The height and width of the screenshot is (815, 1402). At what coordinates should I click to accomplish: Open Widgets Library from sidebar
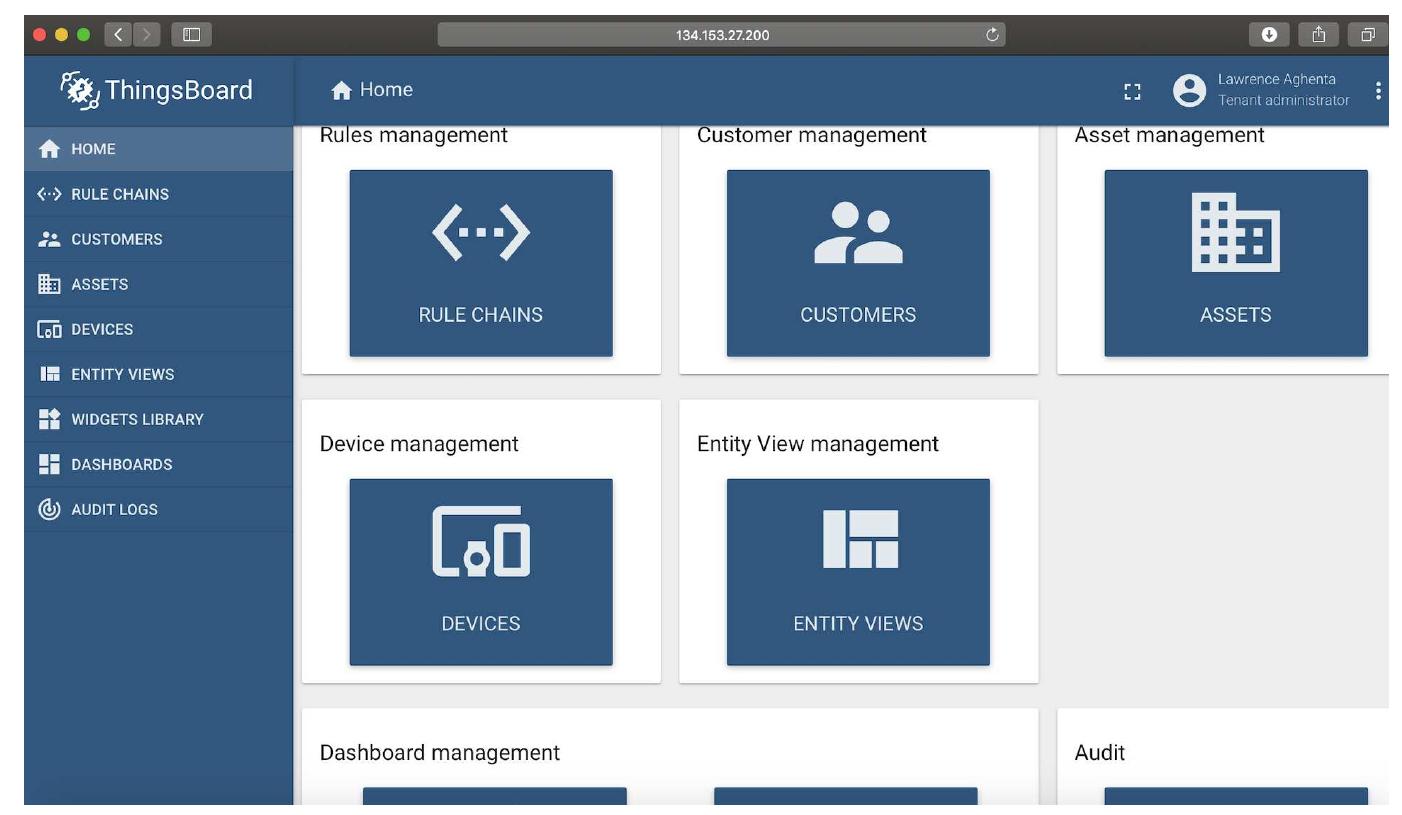tap(137, 419)
